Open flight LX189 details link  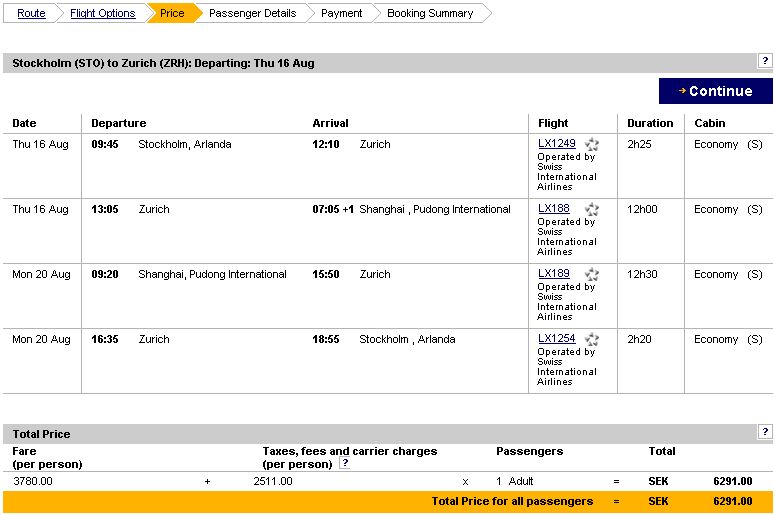[x=553, y=274]
